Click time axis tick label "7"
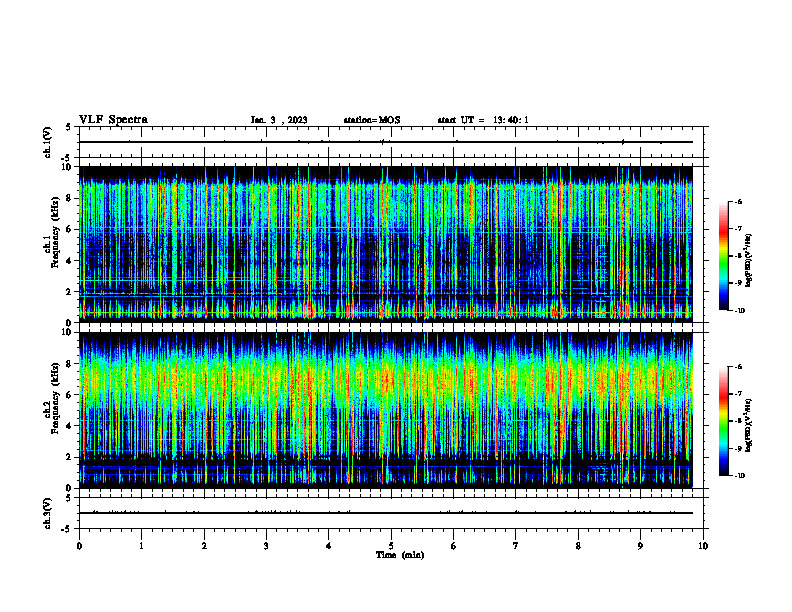 [516, 546]
